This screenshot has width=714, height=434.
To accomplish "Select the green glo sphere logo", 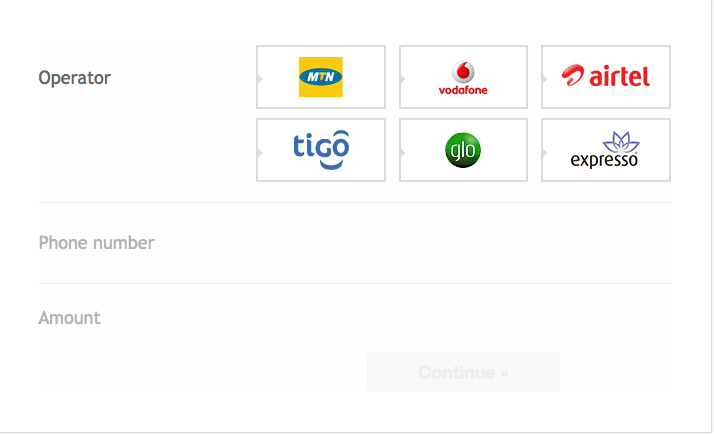I will point(463,150).
